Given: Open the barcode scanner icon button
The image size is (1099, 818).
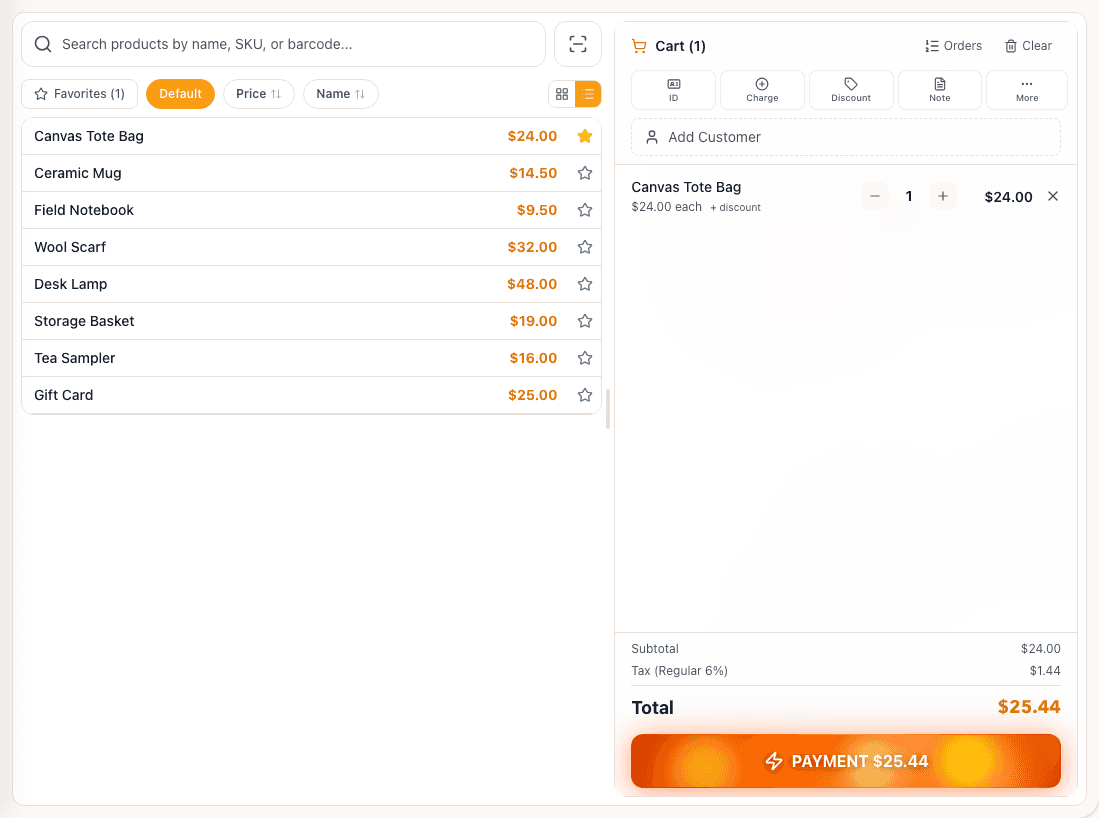Looking at the screenshot, I should 578,44.
